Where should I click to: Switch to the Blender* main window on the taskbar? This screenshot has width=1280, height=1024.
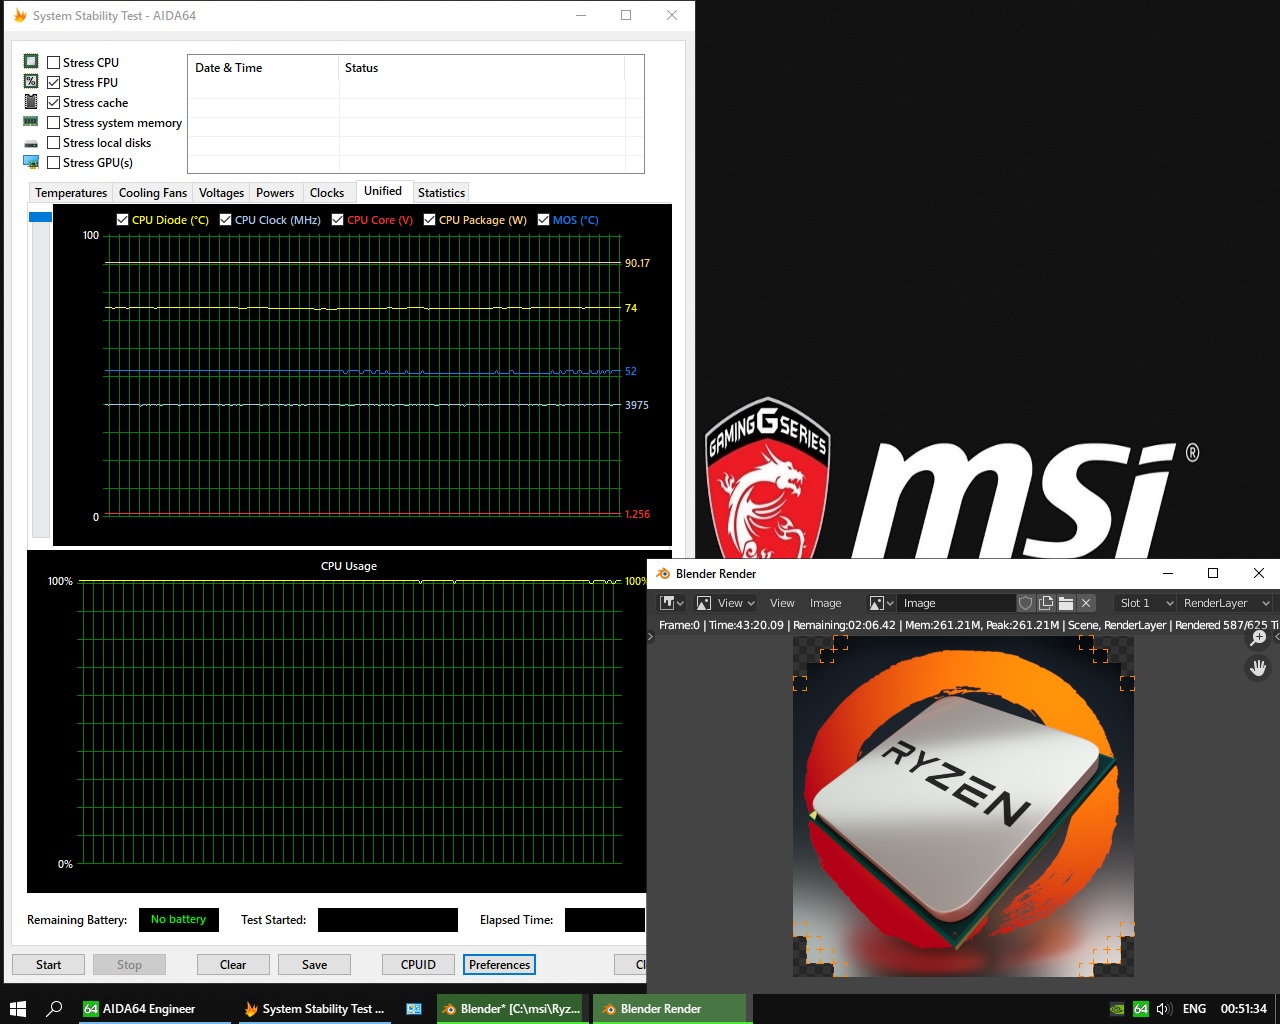(x=511, y=1009)
